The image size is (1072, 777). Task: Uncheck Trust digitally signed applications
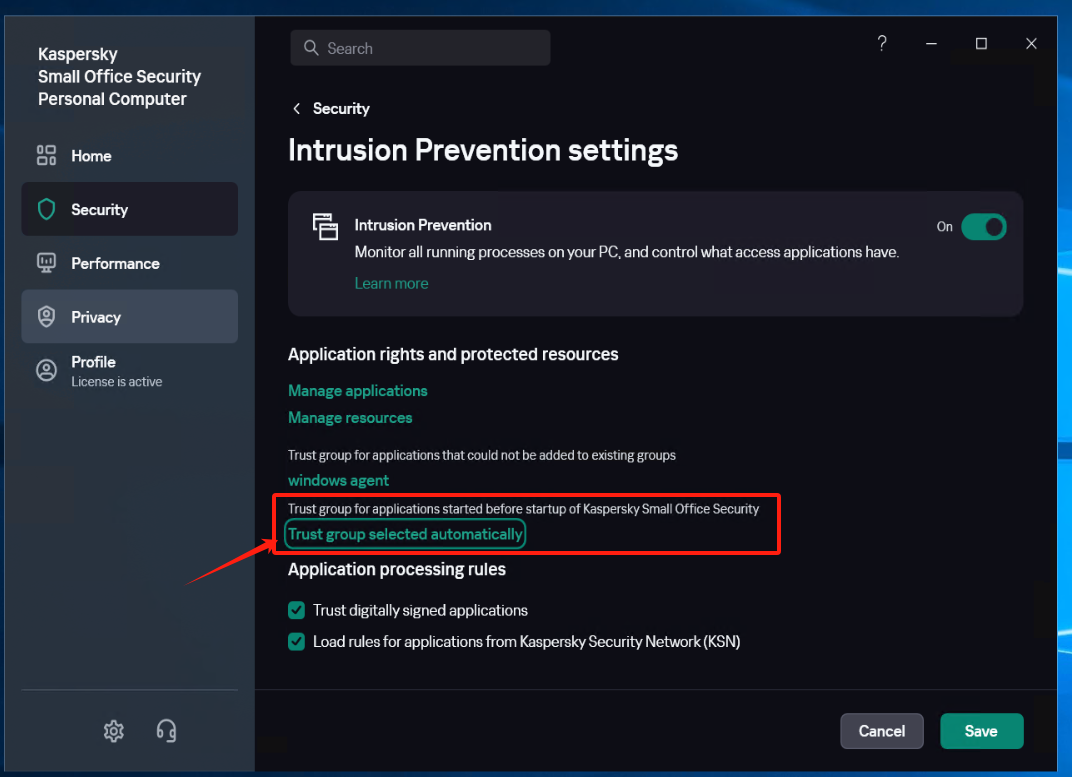coord(297,610)
